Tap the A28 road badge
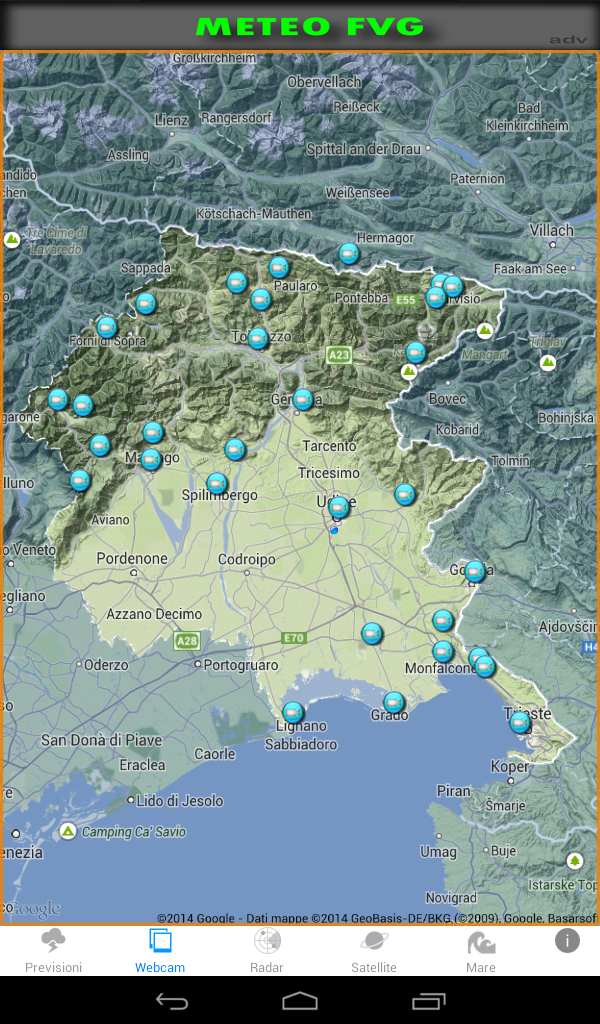Image resolution: width=600 pixels, height=1024 pixels. [x=187, y=641]
